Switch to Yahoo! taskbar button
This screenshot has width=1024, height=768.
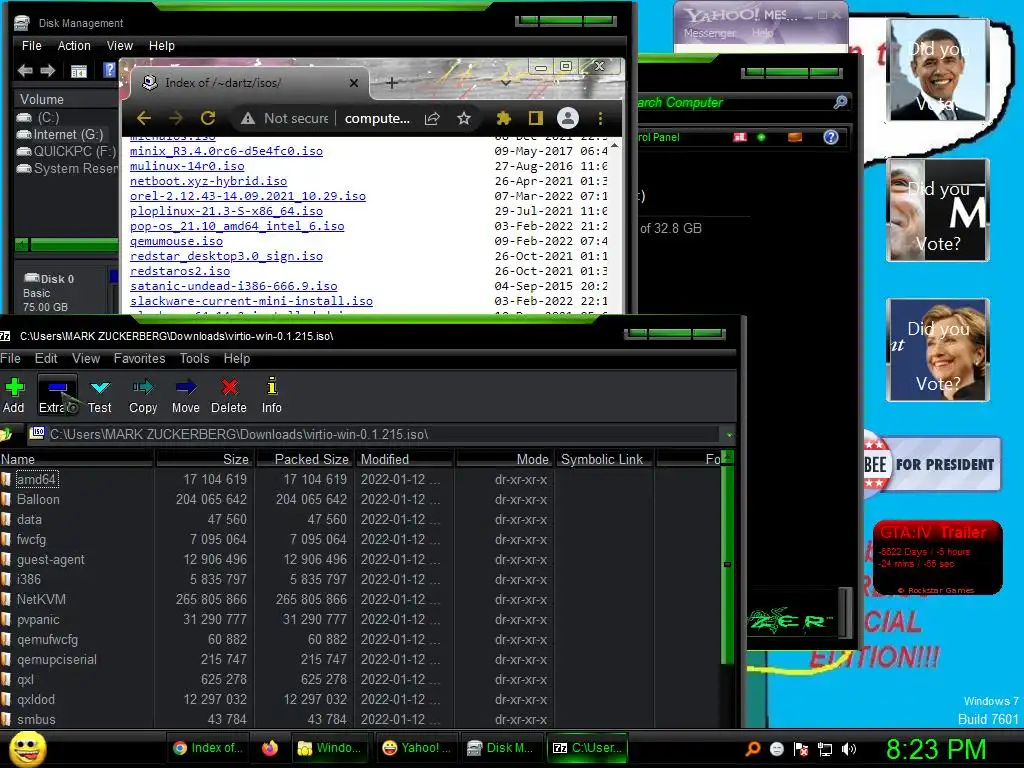pyautogui.click(x=416, y=748)
